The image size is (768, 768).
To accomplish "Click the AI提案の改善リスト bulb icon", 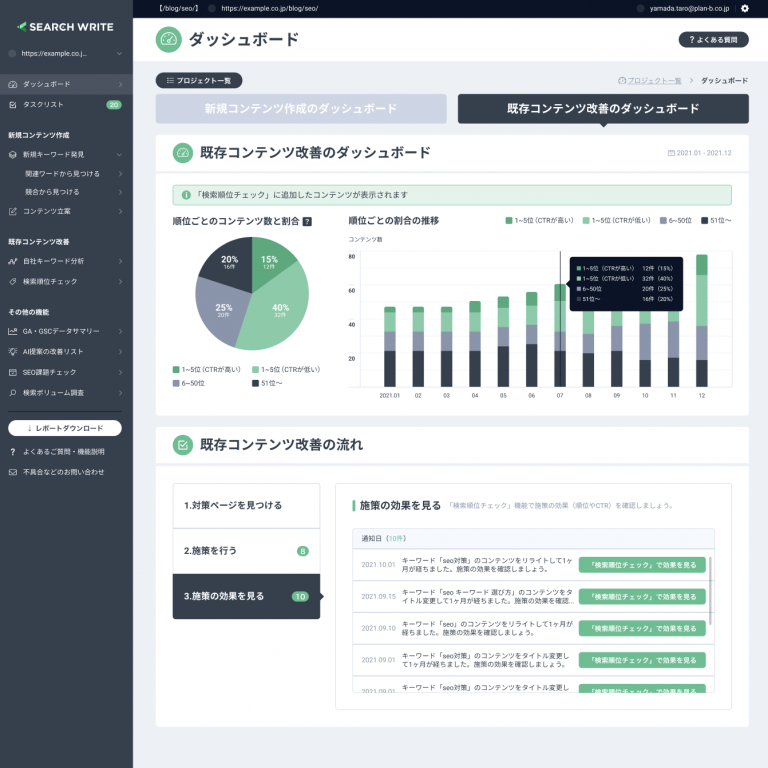I will [13, 352].
